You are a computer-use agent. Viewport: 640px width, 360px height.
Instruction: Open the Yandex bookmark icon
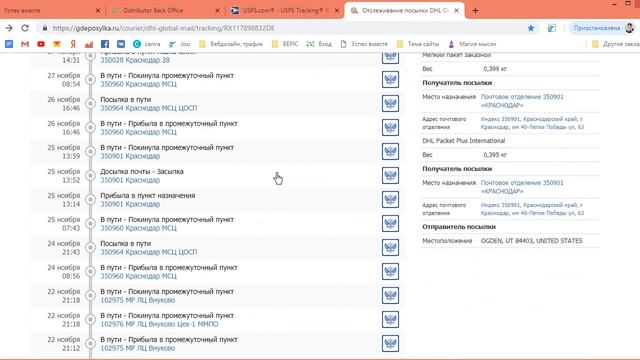pos(73,44)
